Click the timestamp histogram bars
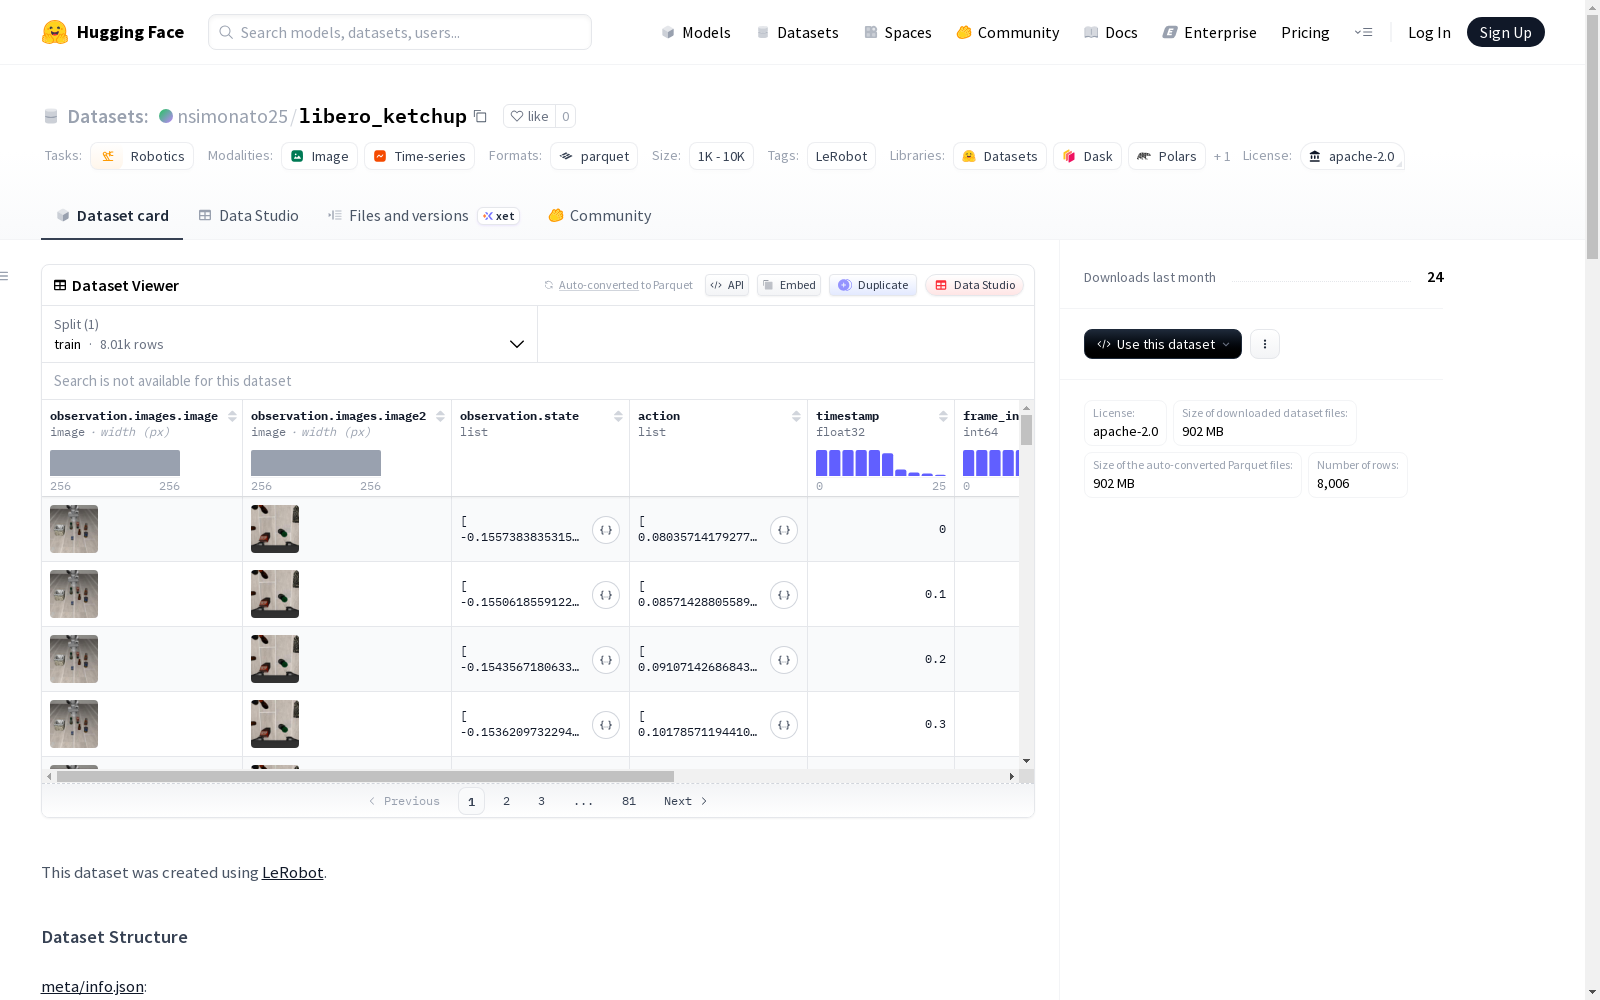 (x=880, y=463)
